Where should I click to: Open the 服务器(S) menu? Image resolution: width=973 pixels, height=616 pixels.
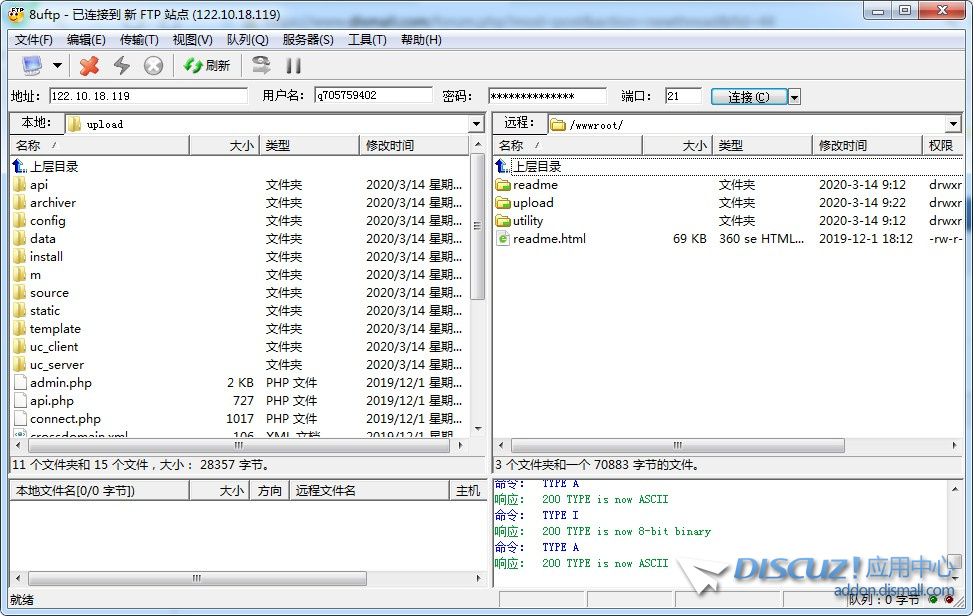click(x=307, y=40)
